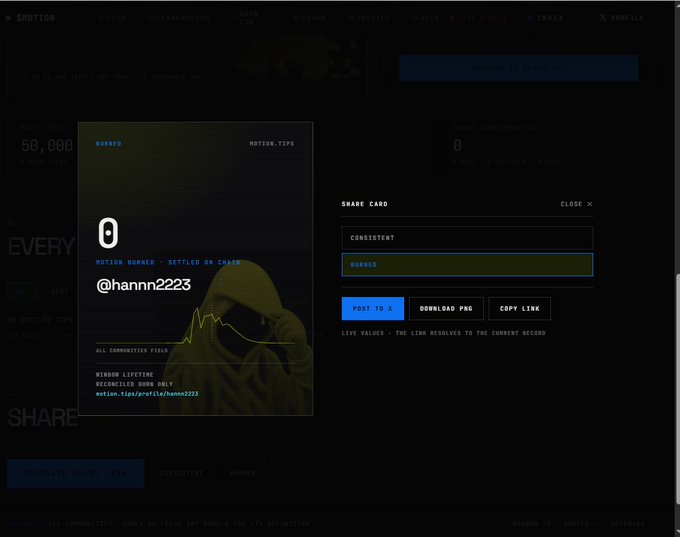Click the @hannn2223 handle on the card
Screen dimensions: 680x537
pyautogui.click(x=144, y=285)
